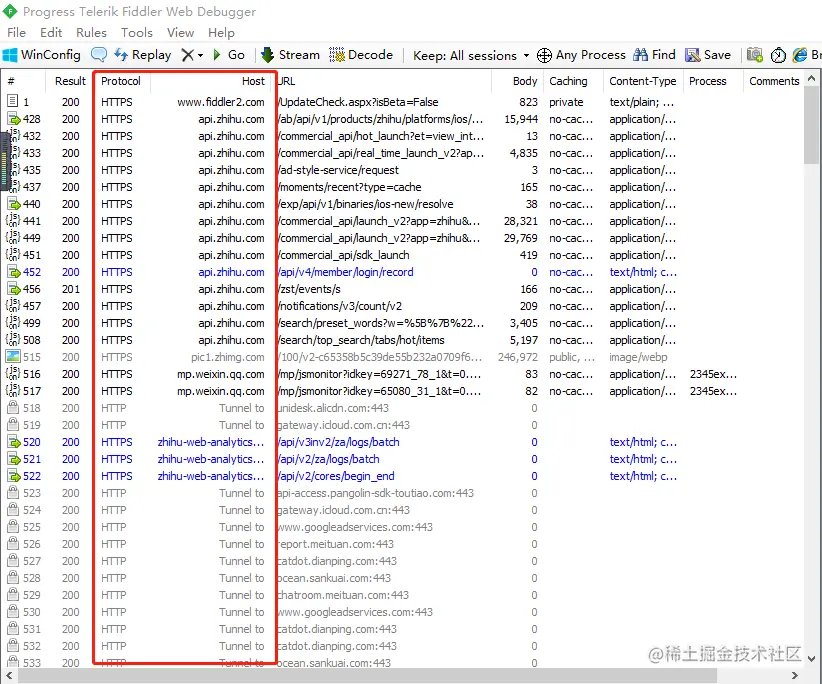The width and height of the screenshot is (822, 684).
Task: Click the lock icon of session 518
Action: [13, 407]
